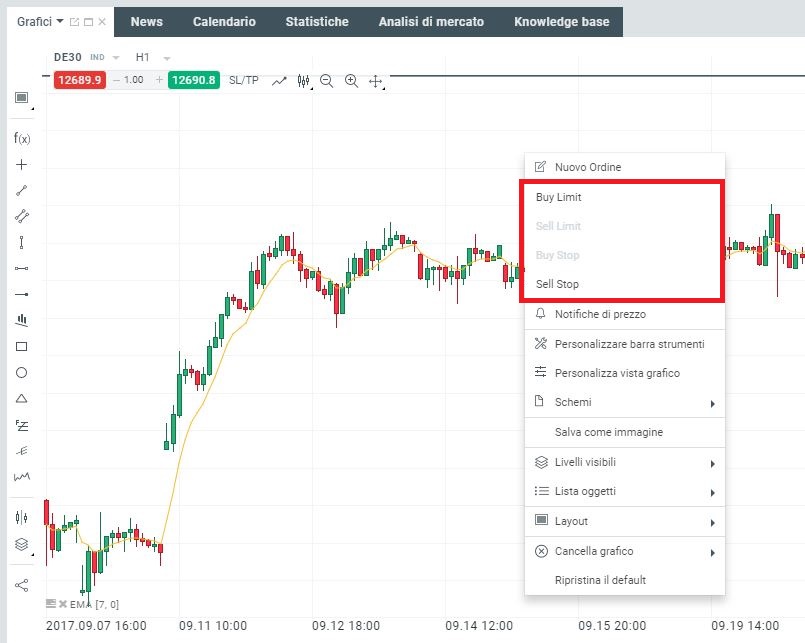Click the green buy price 12690.8 button
This screenshot has height=643, width=805.
(x=194, y=80)
